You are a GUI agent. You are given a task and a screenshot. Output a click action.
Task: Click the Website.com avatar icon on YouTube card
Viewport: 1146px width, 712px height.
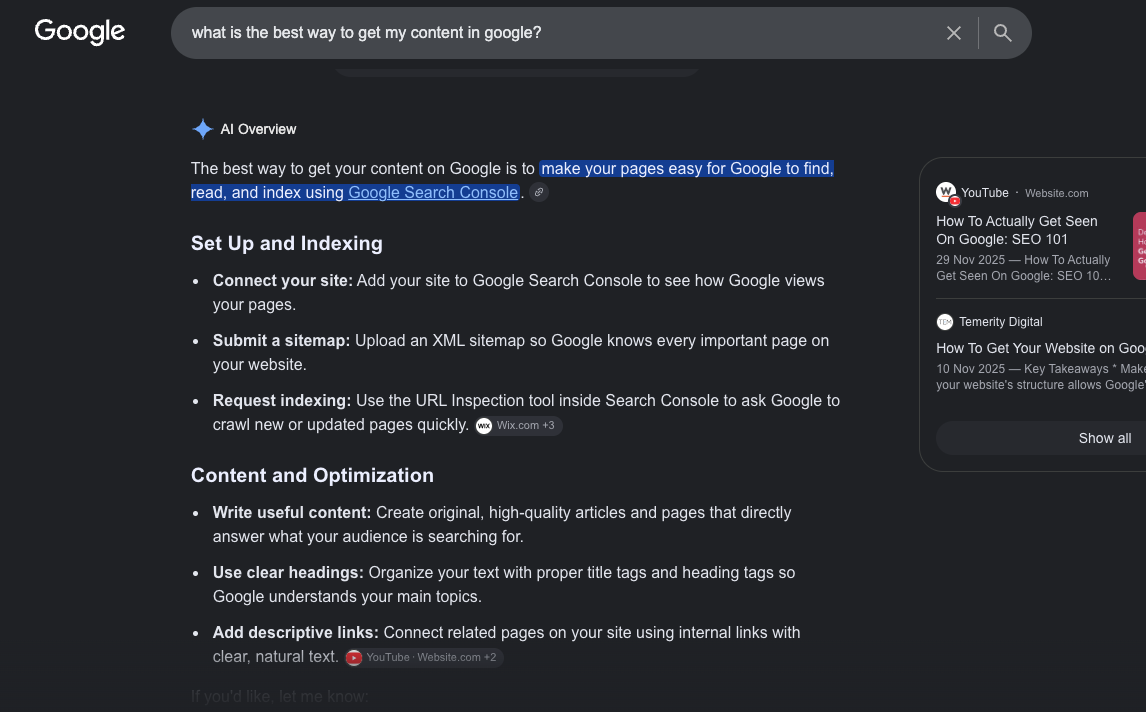(946, 192)
